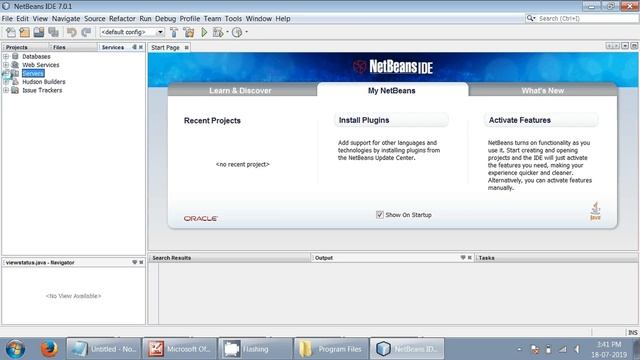Switch to the Files tab

tap(59, 47)
